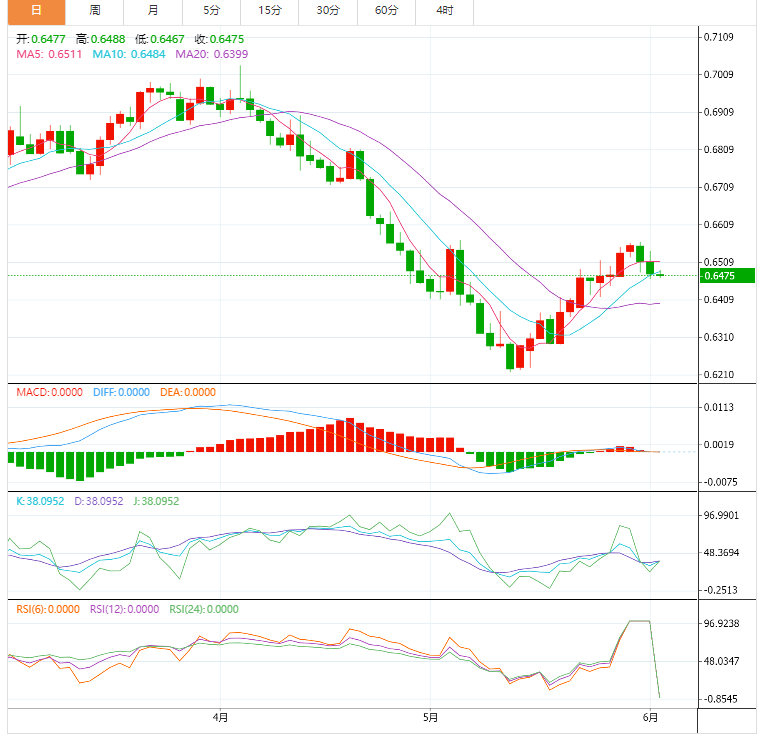Screen dimensions: 766x745
Task: Click the 高:0.6488 high price value
Action: 101,39
